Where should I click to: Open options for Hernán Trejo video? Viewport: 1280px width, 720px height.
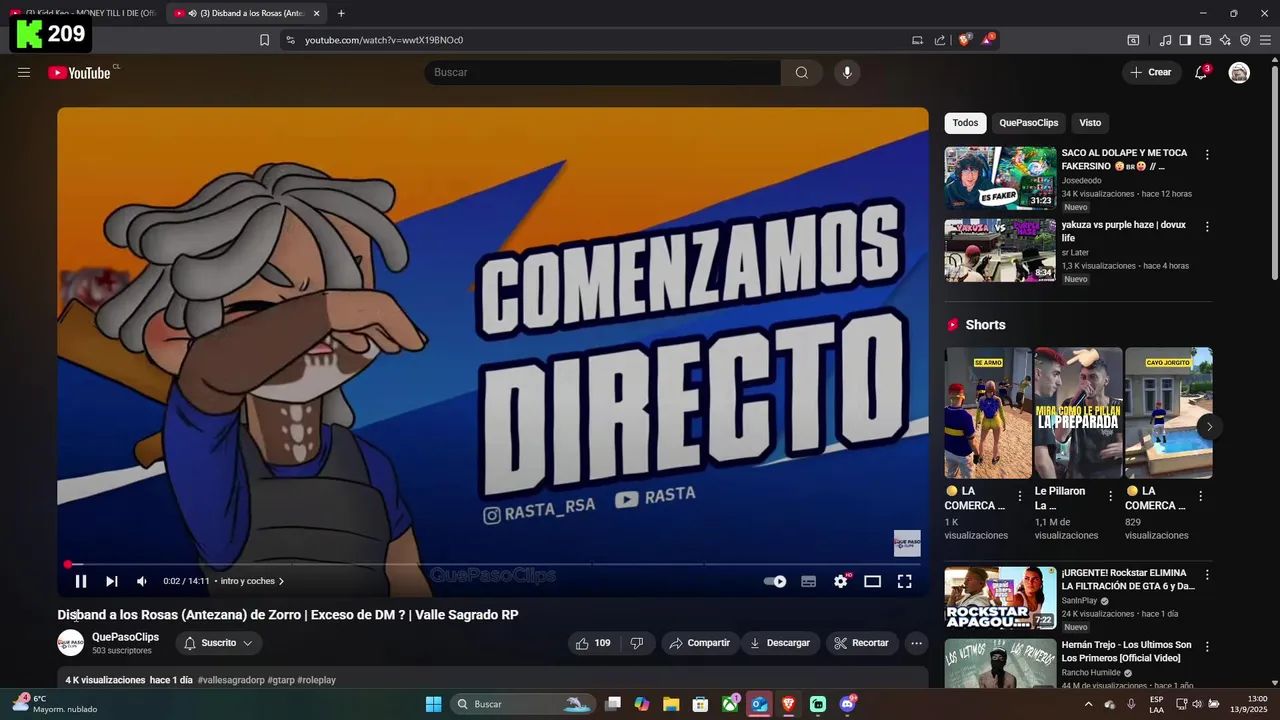tap(1207, 647)
